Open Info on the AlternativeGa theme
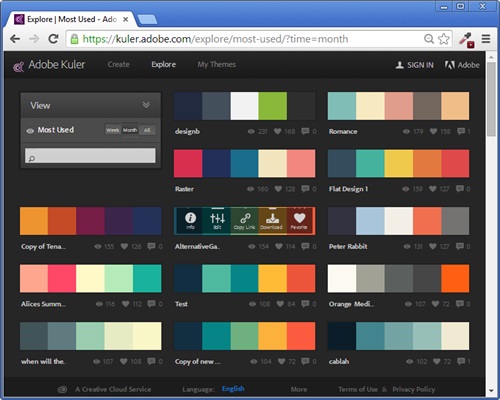The height and width of the screenshot is (400, 500). (190, 221)
